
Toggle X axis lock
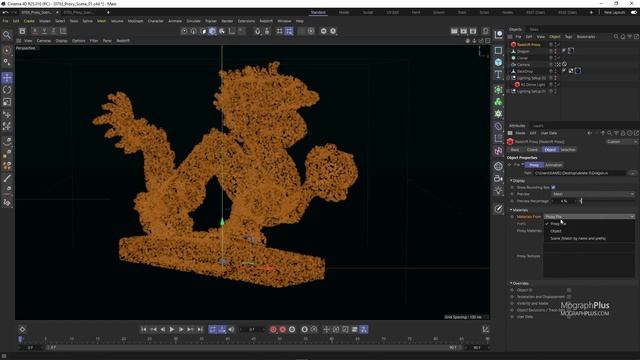point(35,31)
